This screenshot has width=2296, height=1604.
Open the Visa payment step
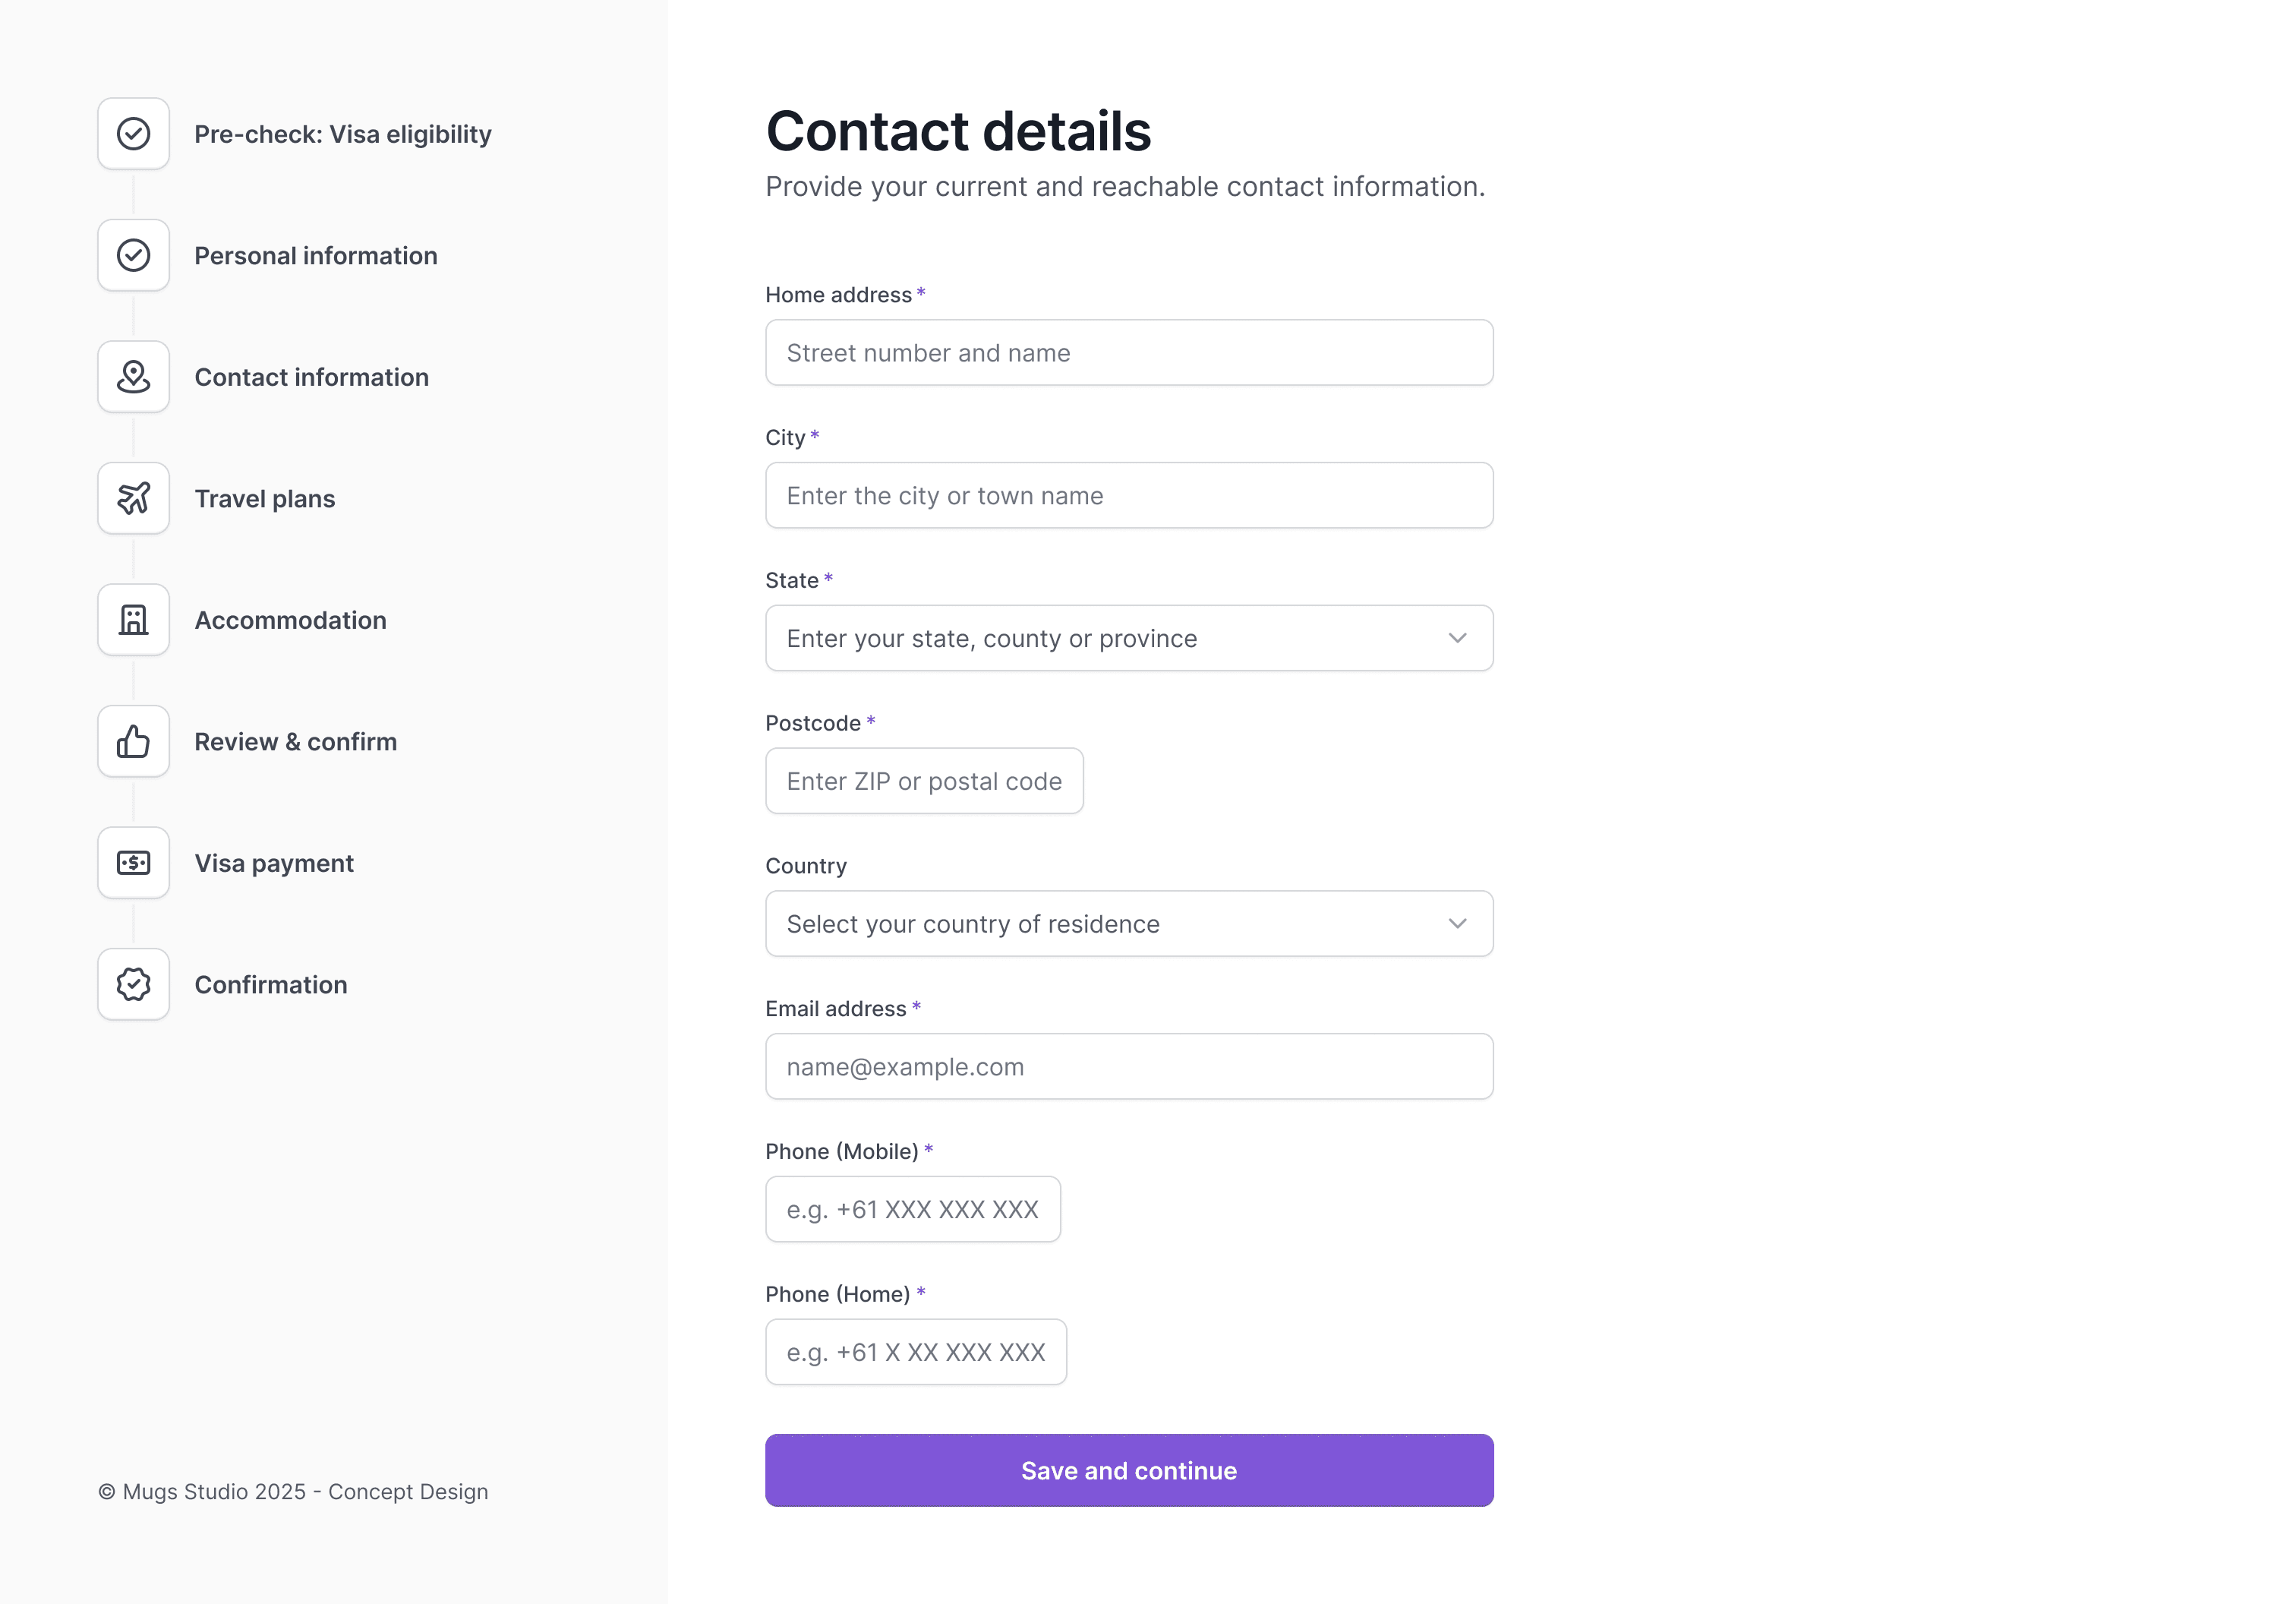(x=274, y=863)
